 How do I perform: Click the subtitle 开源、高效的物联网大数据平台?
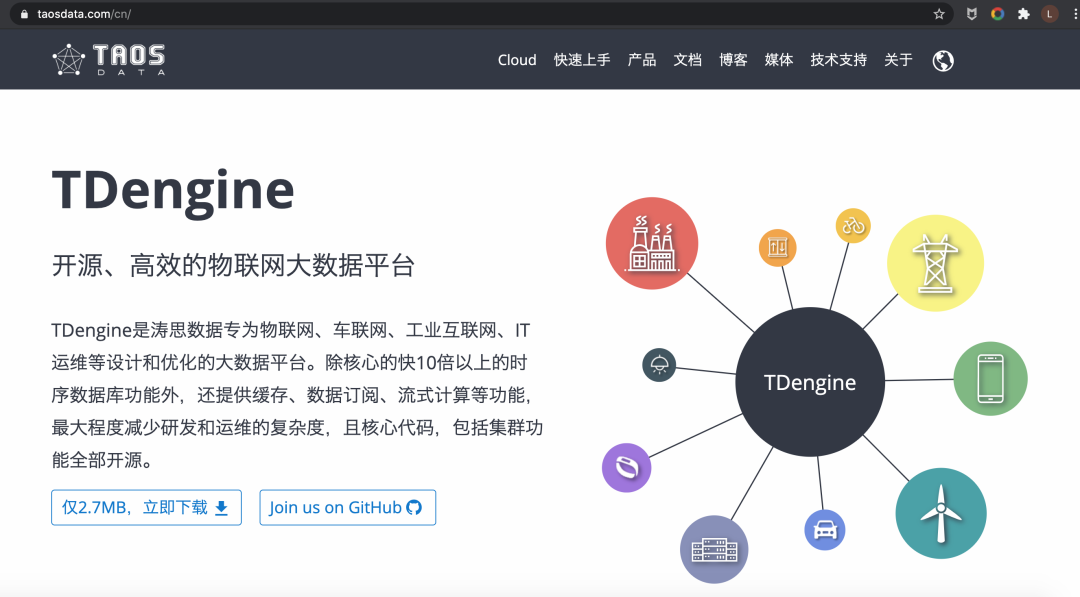[233, 265]
